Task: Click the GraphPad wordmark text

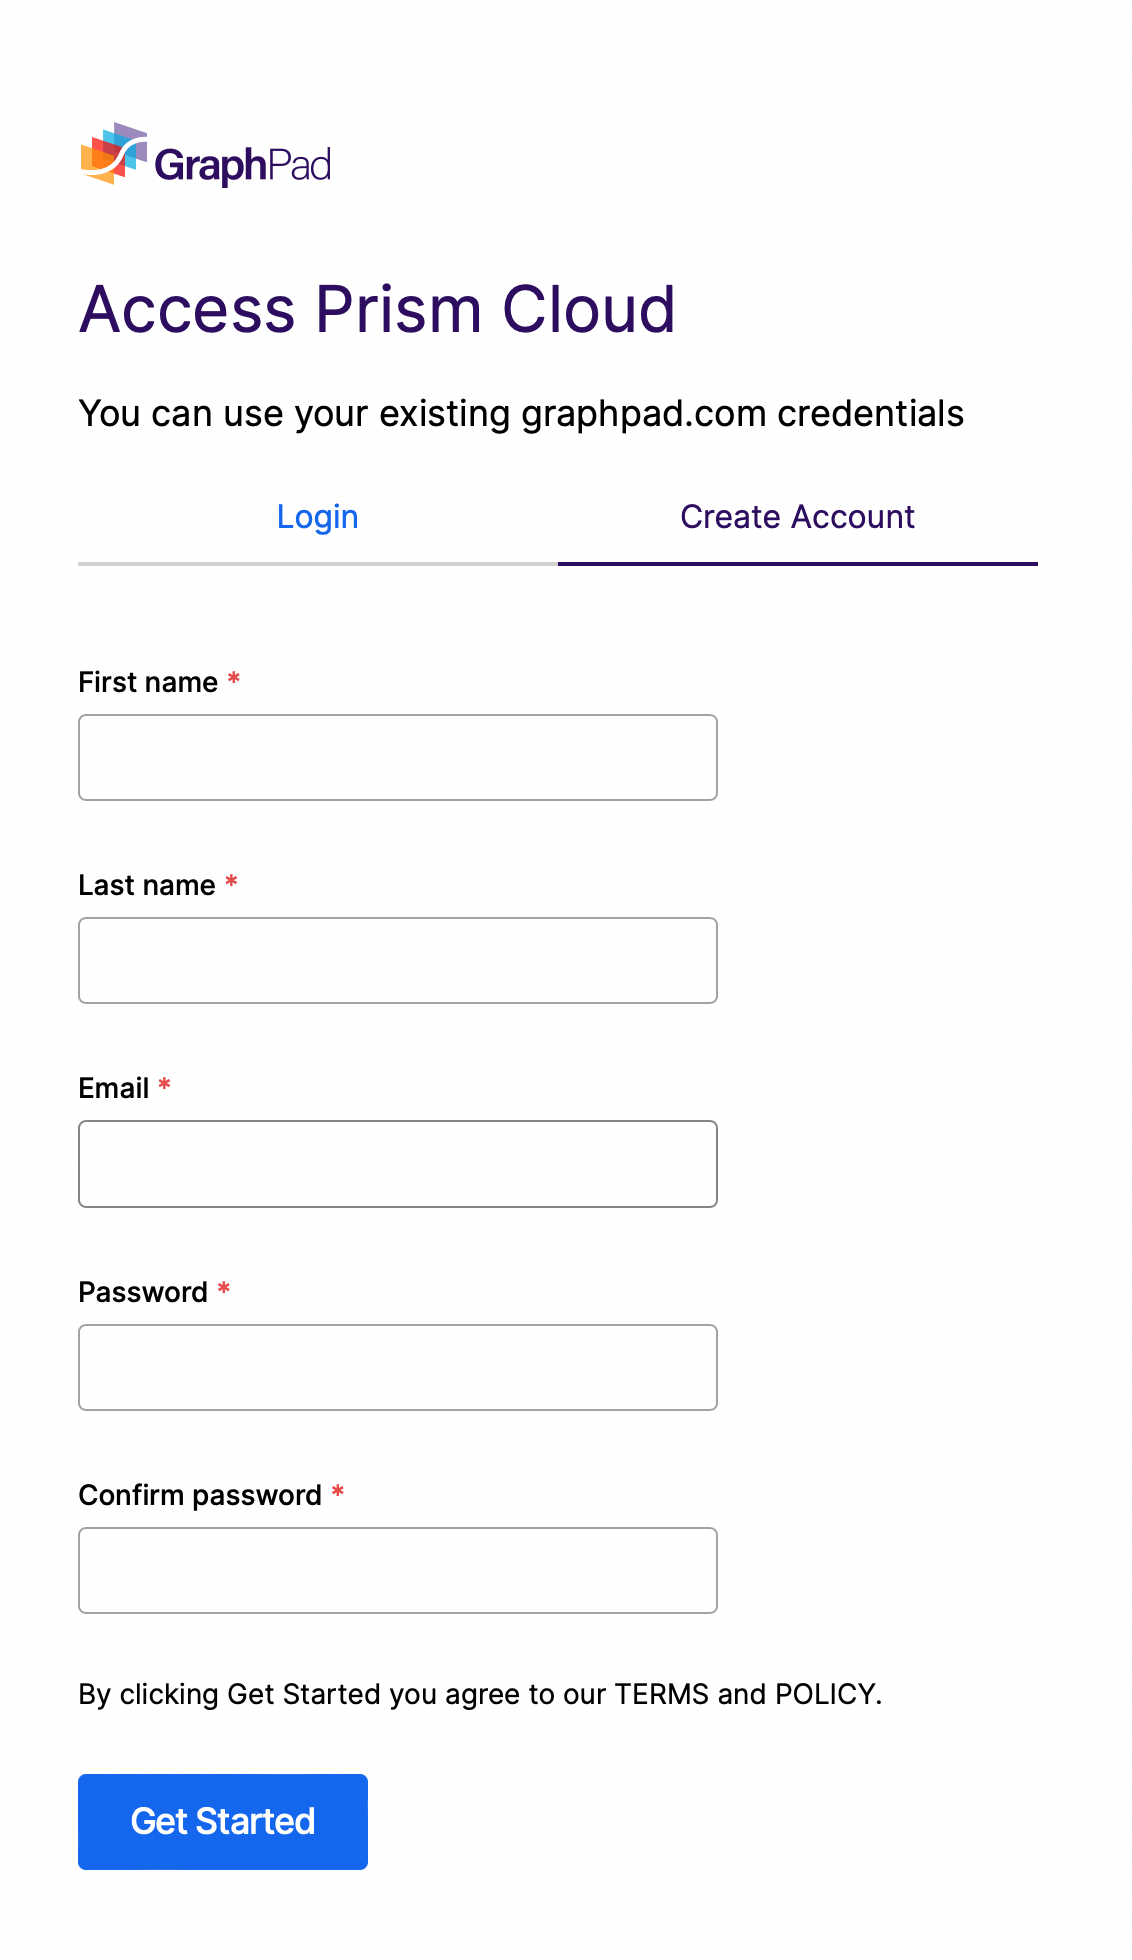Action: pyautogui.click(x=243, y=162)
